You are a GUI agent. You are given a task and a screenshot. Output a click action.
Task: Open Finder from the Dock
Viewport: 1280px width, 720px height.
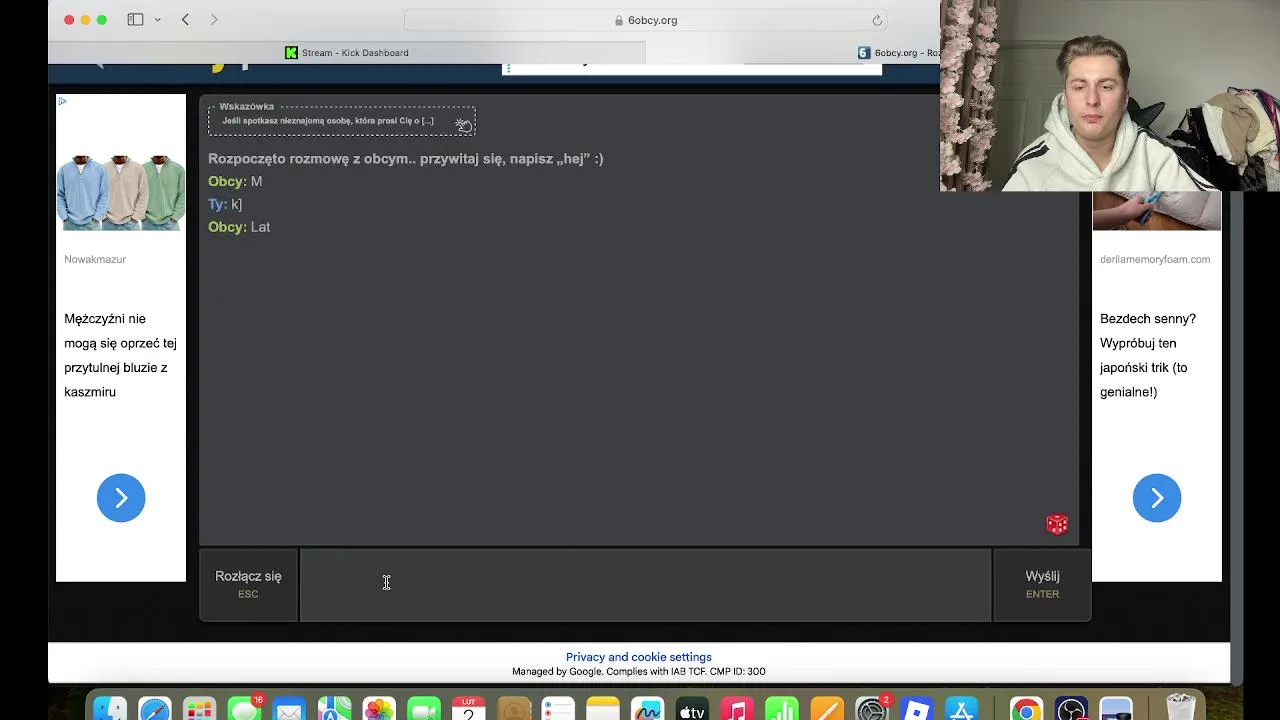pyautogui.click(x=110, y=709)
